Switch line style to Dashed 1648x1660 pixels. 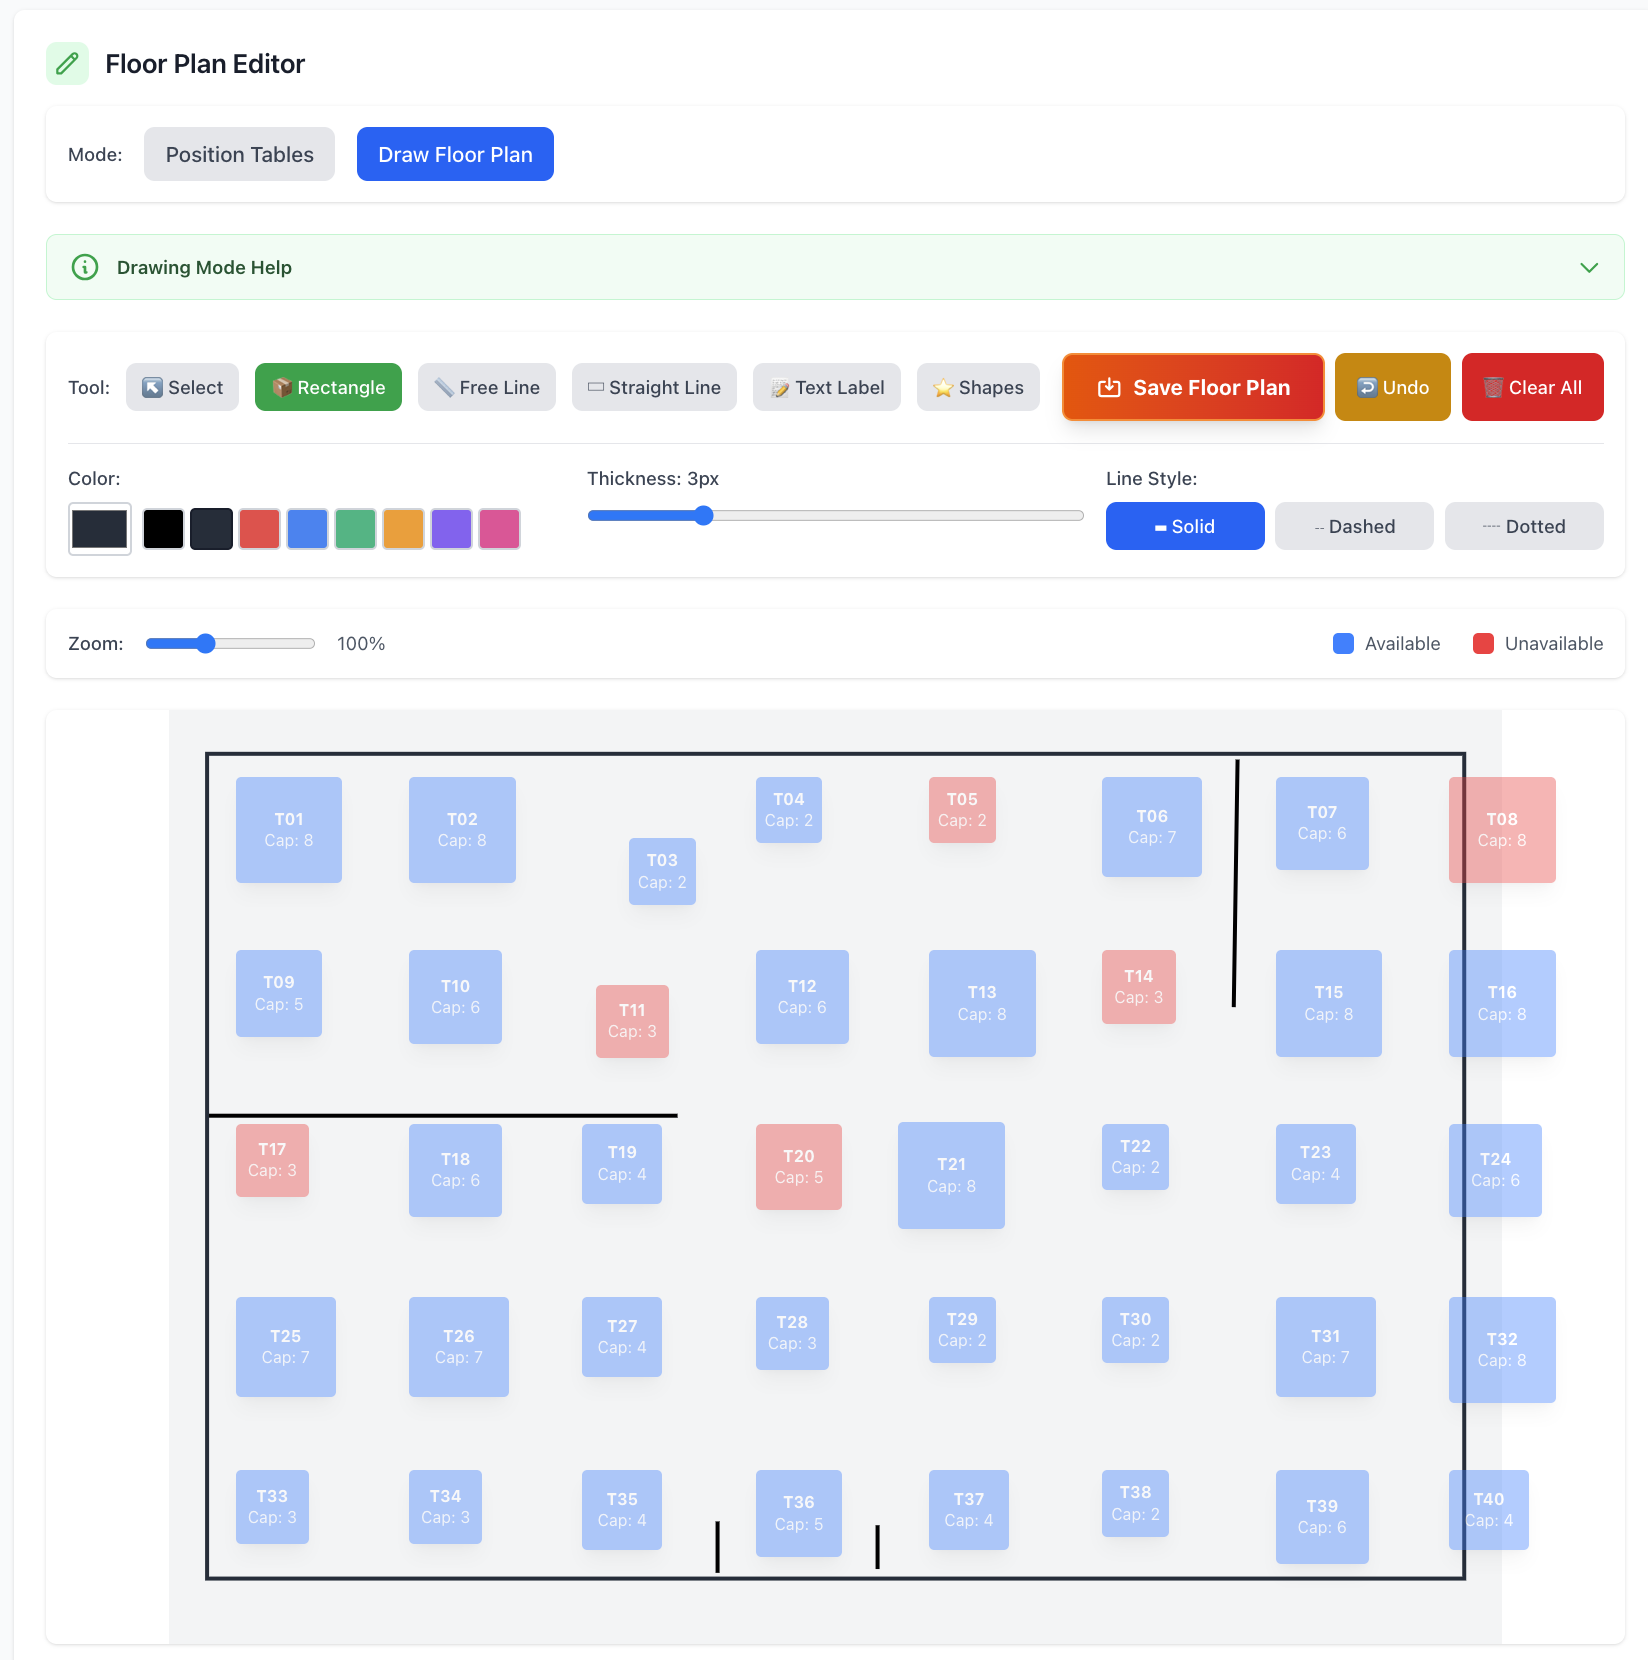(1354, 526)
